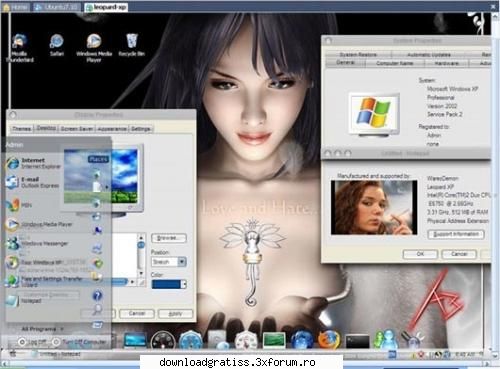
Task: Open MSN from the Start menu
Action: click(19, 205)
